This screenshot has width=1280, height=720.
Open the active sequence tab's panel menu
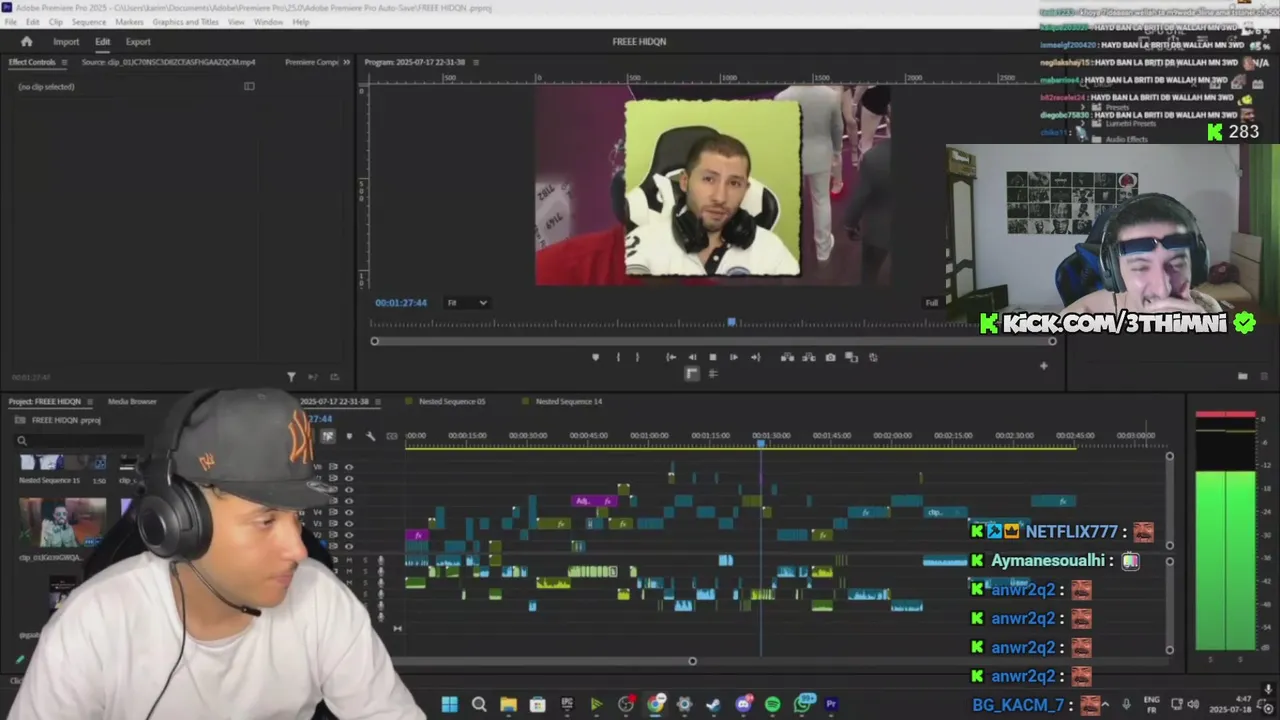coord(376,402)
